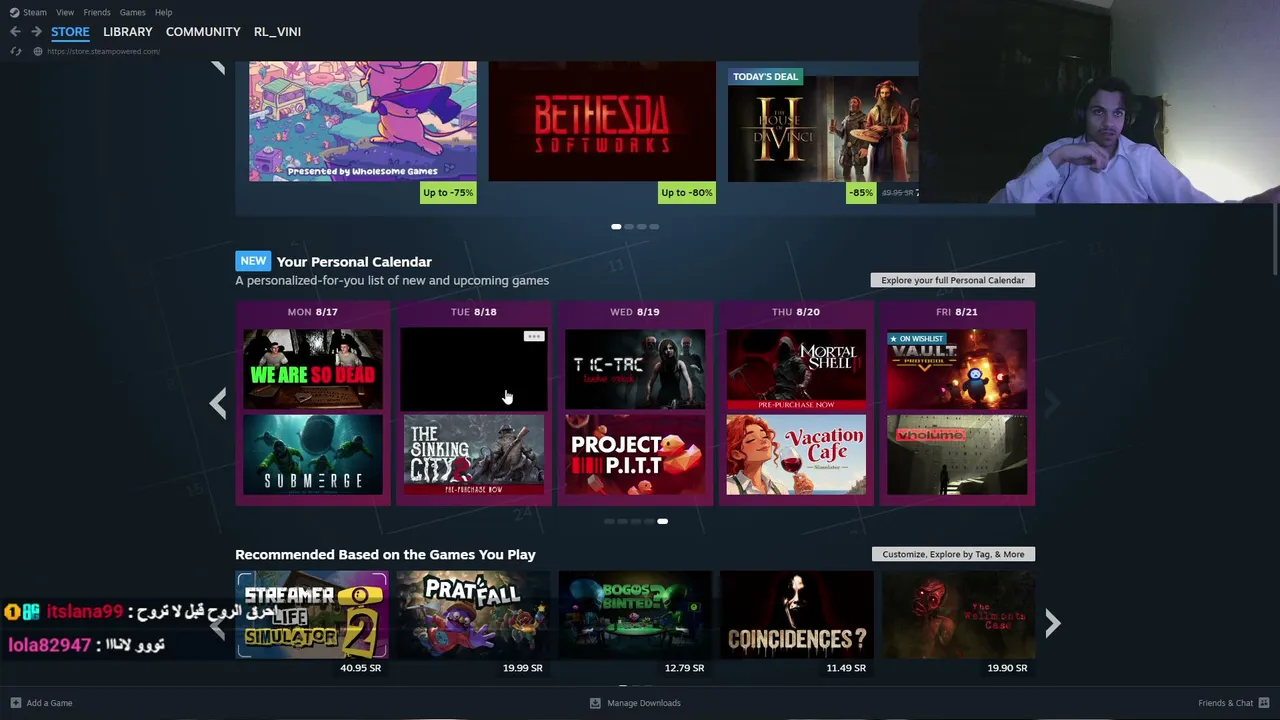Click the 11.49 SR price under Coincidences?
Viewport: 1280px width, 720px height.
pos(846,668)
